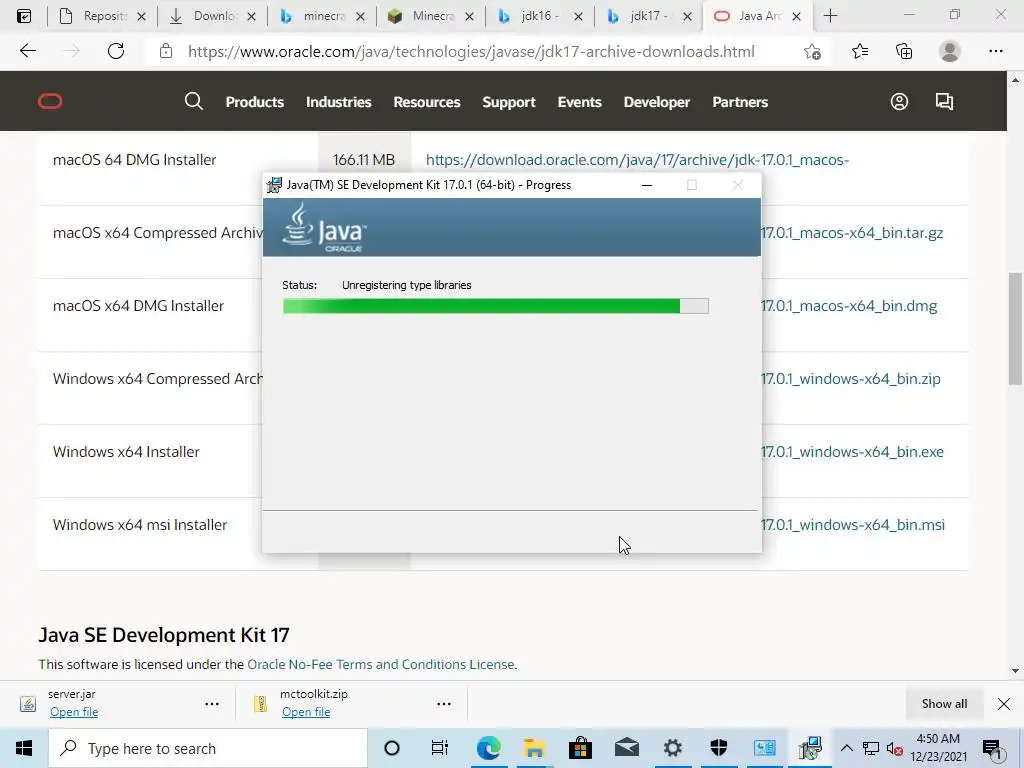This screenshot has height=768, width=1024.
Task: Open the Oracle account profile icon
Action: point(899,101)
